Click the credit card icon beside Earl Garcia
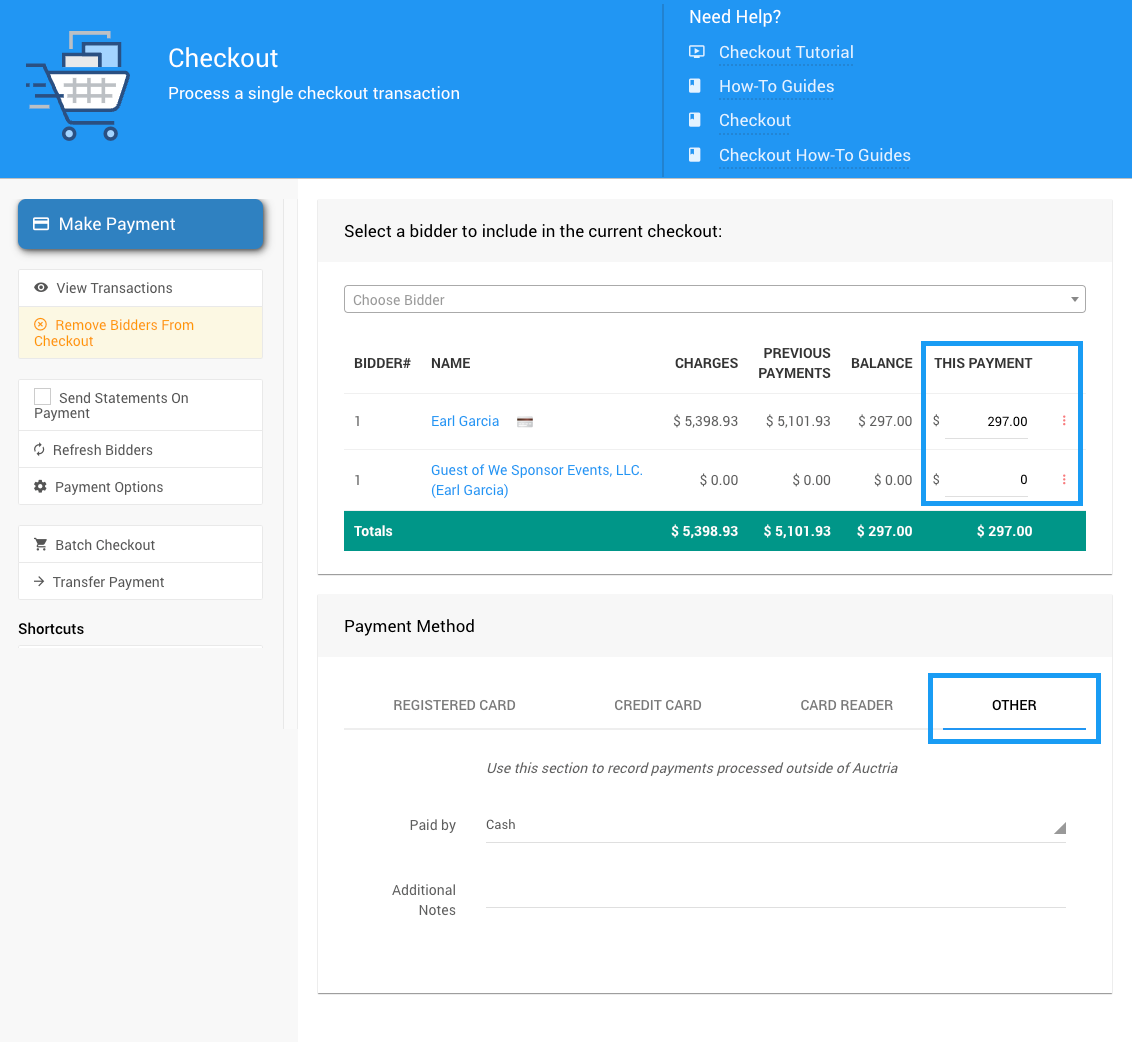The width and height of the screenshot is (1132, 1042). 525,422
